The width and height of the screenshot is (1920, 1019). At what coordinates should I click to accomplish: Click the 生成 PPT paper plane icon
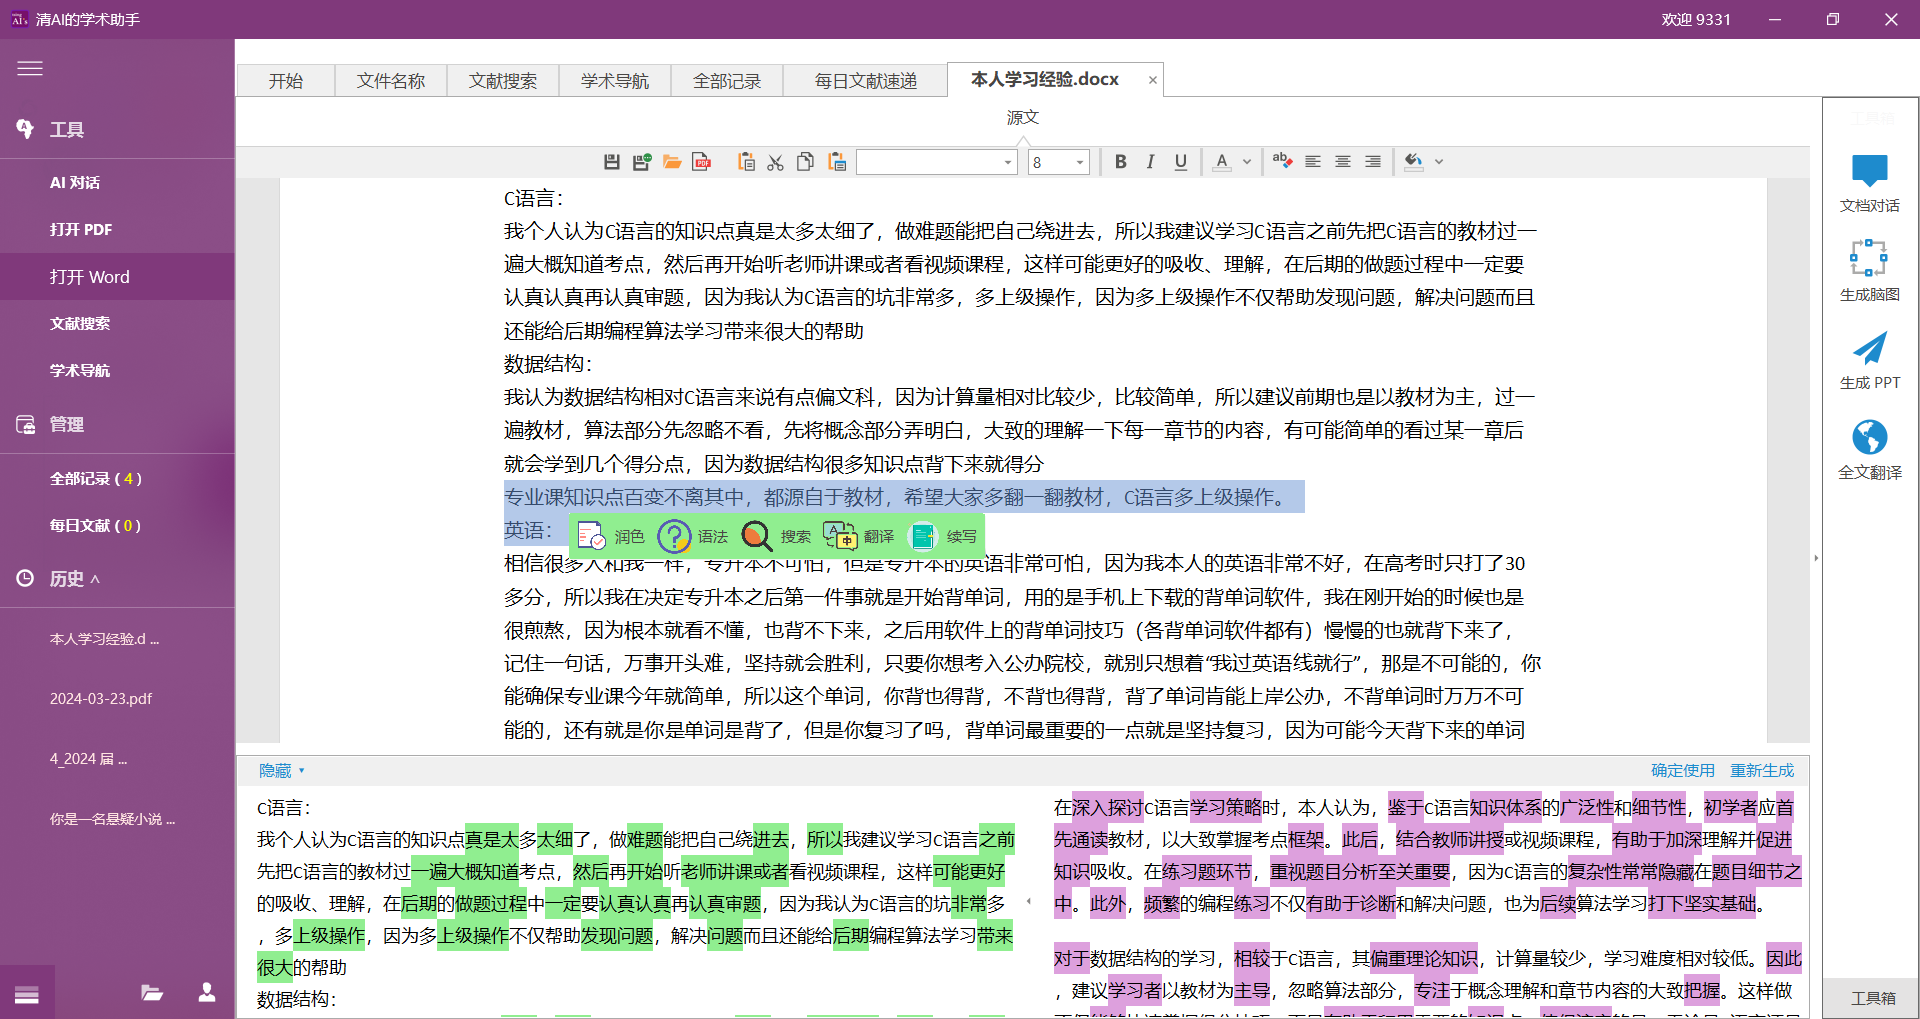pyautogui.click(x=1869, y=348)
